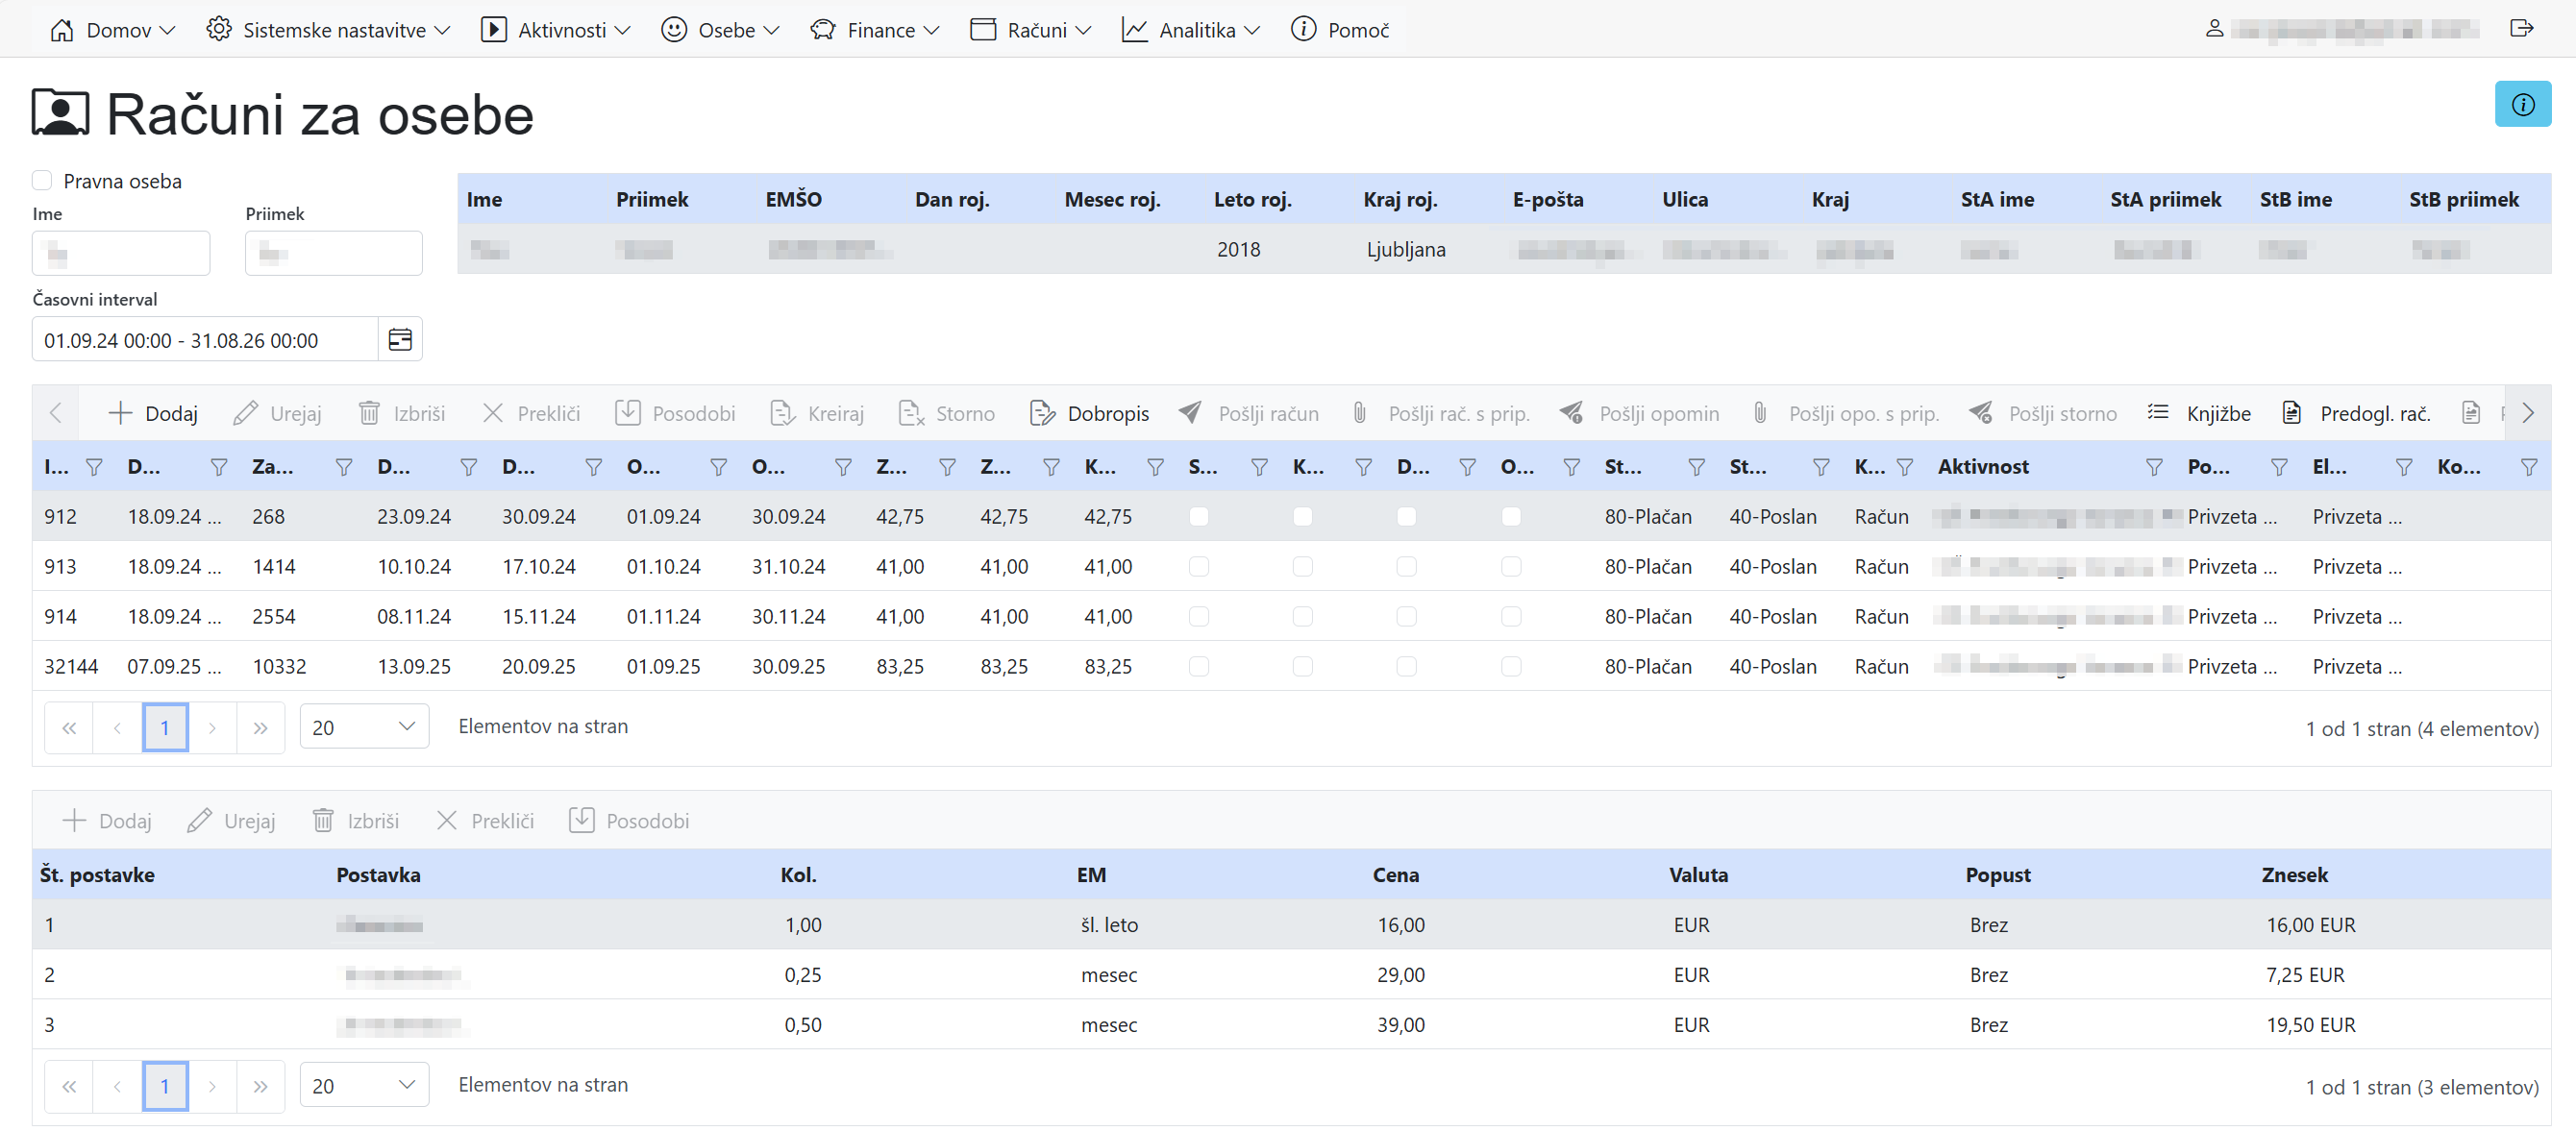Open items-per-page dropdown in items grid
The image size is (2576, 1131).
click(x=364, y=1085)
